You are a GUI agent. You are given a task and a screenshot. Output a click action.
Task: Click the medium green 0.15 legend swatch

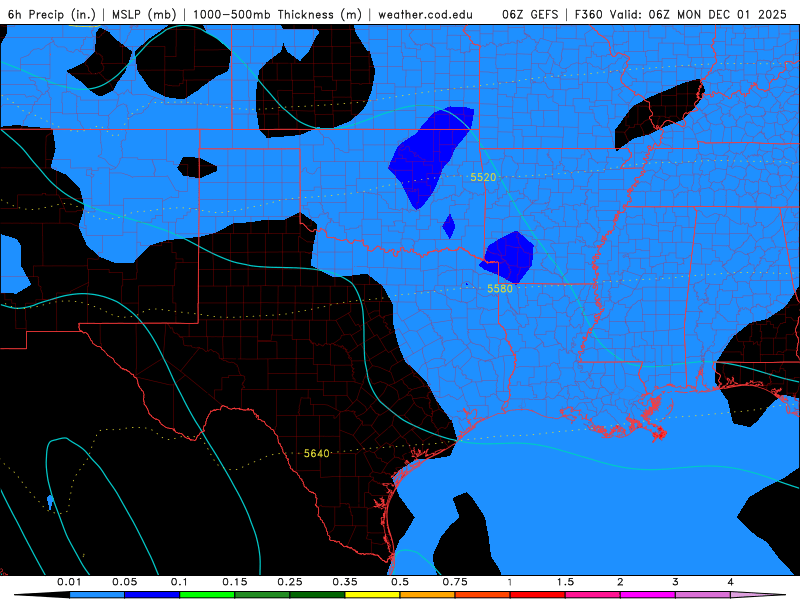point(262,595)
